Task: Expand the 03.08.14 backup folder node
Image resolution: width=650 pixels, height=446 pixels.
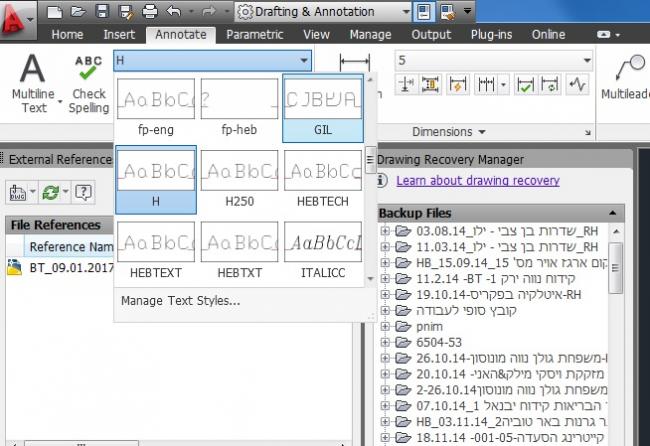Action: (x=385, y=231)
